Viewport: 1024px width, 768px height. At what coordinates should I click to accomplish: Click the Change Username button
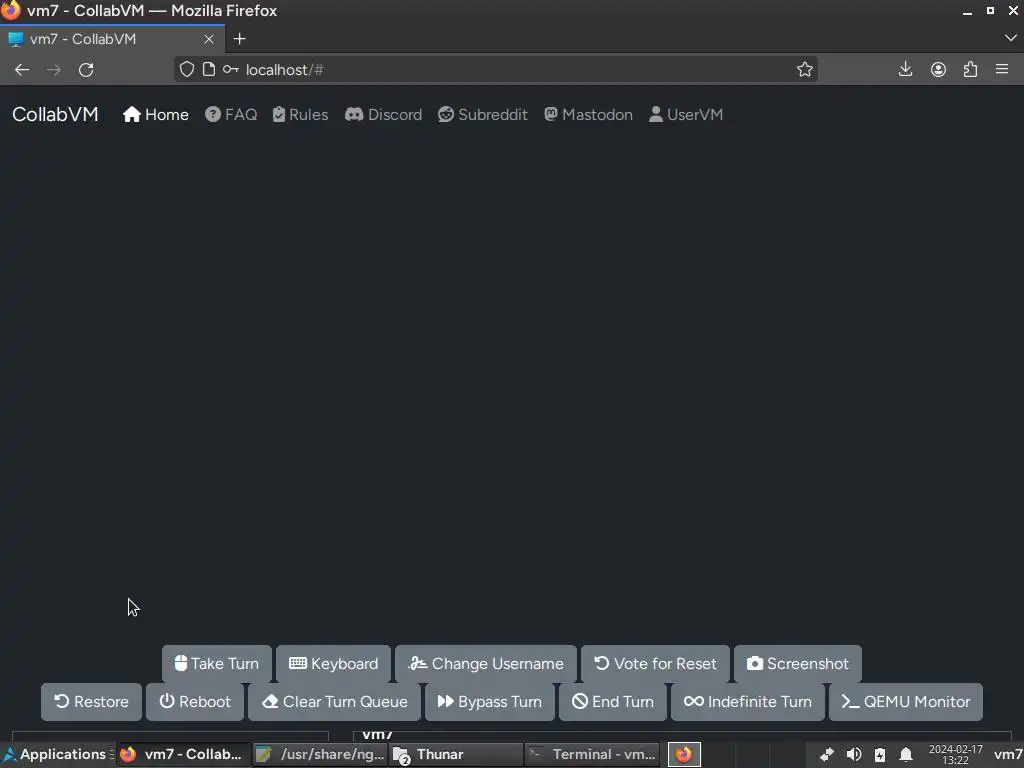click(486, 664)
